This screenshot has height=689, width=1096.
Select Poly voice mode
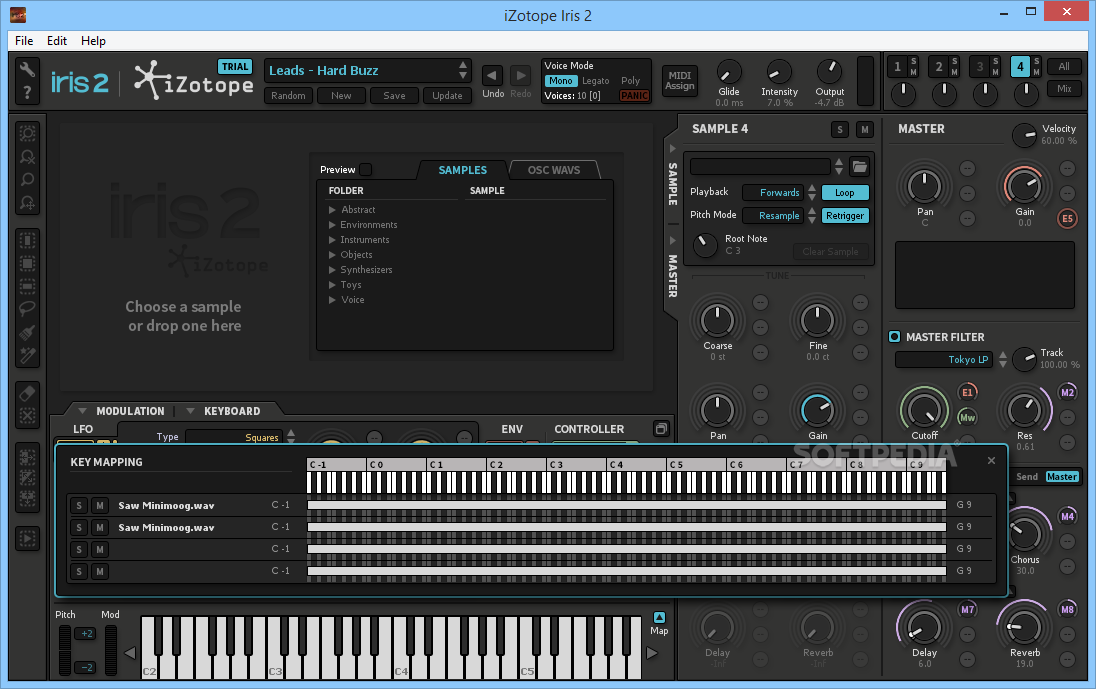pos(630,81)
